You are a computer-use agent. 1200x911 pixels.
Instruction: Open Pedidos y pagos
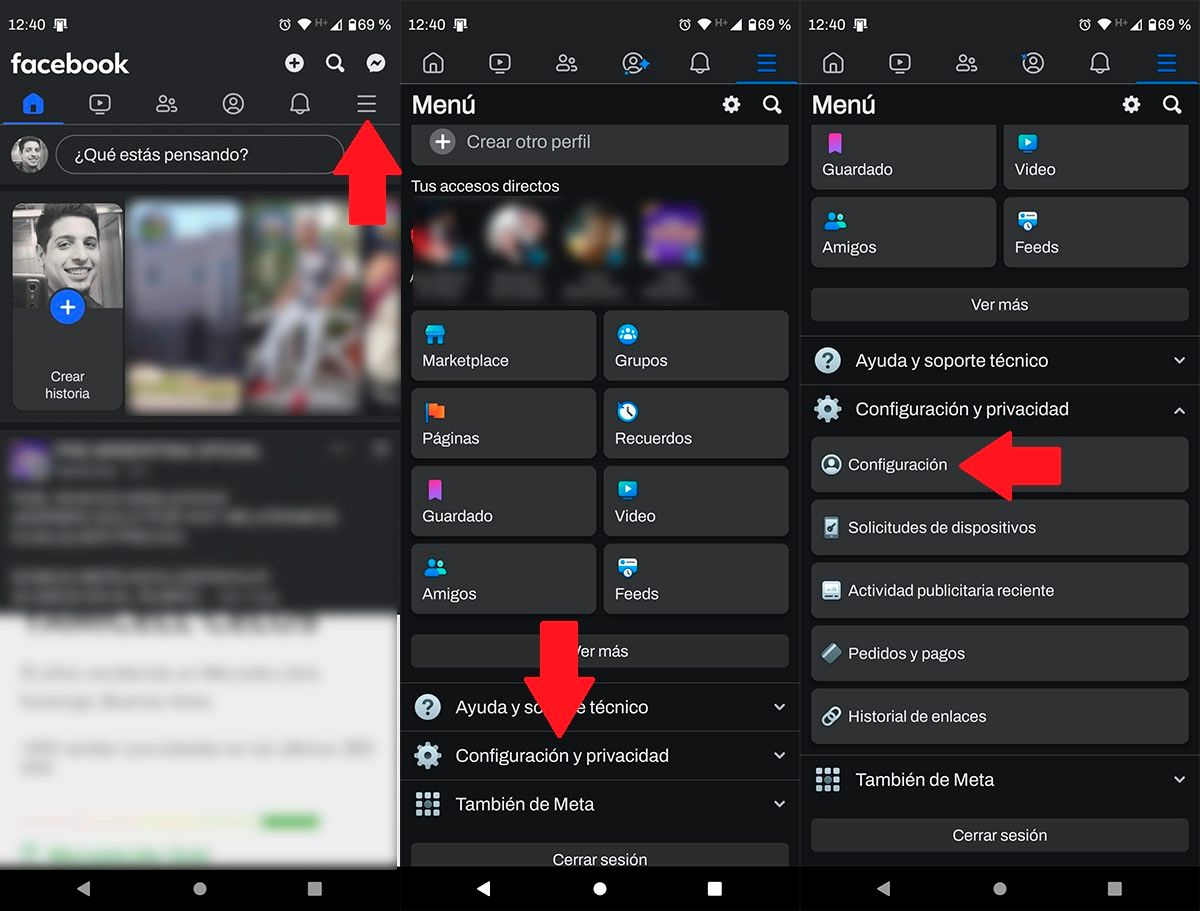(1000, 653)
